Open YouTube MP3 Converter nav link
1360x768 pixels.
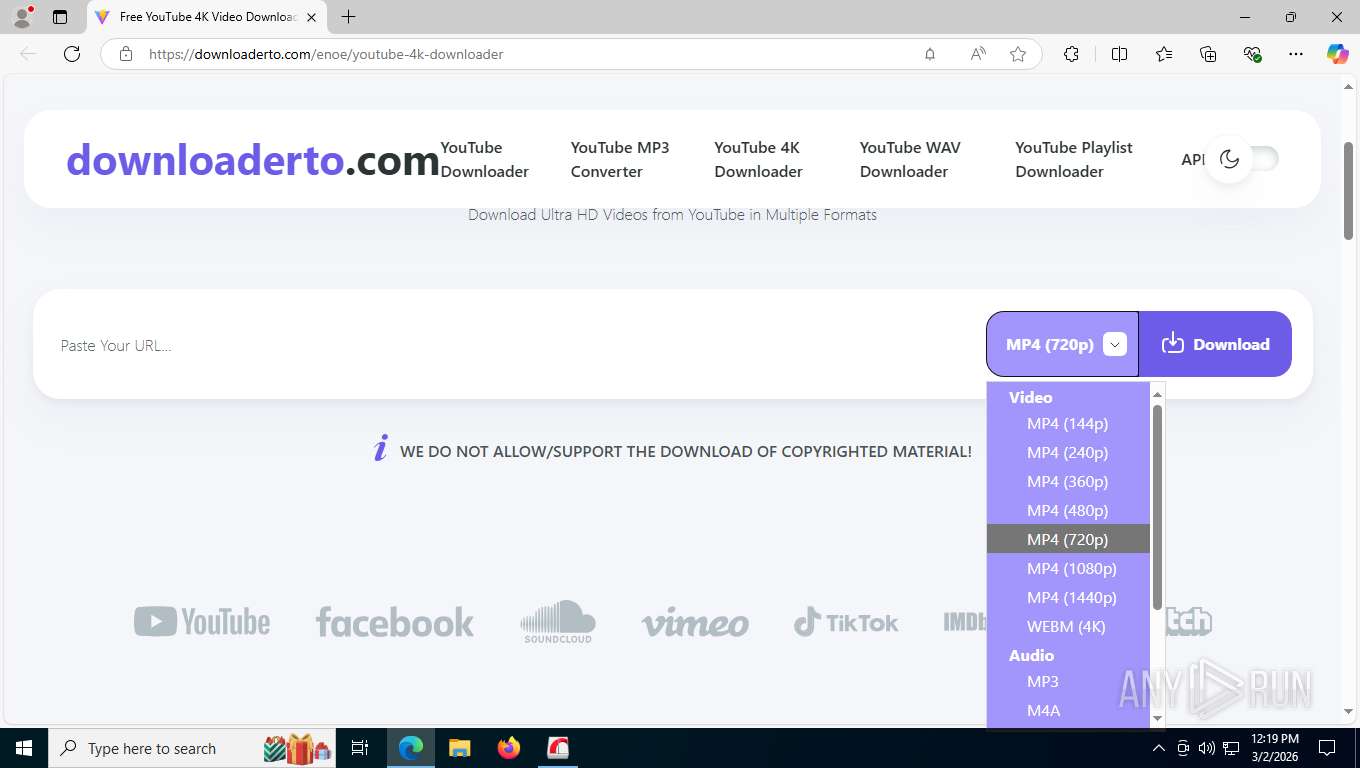click(x=619, y=159)
